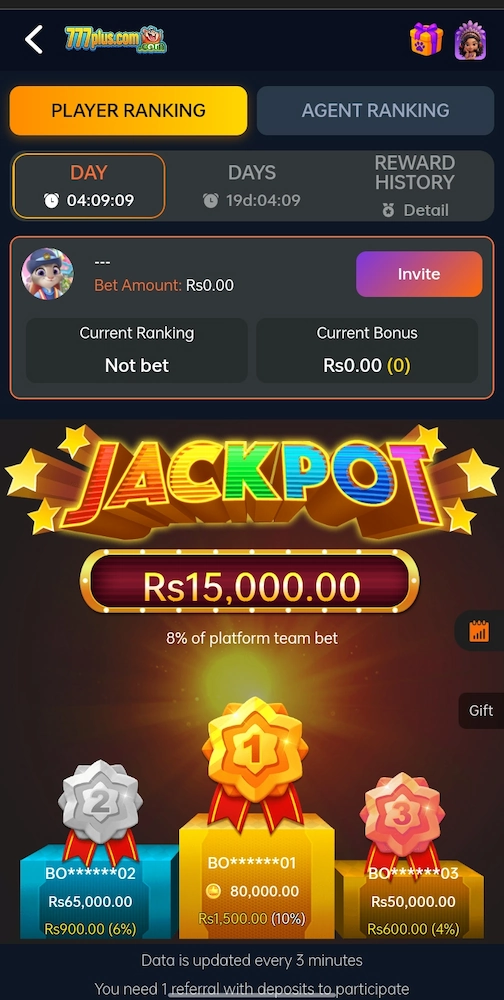Select the DAYS ranking period
504x1000 pixels.
[252, 186]
